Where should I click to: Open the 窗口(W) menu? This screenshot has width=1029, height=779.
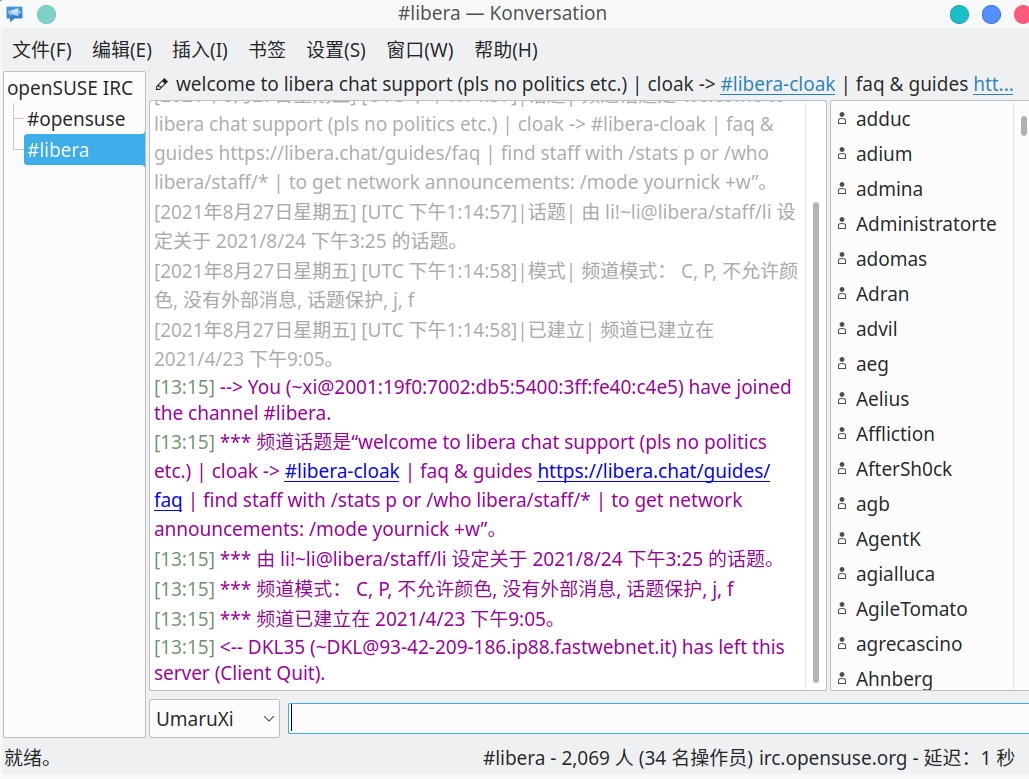(x=420, y=50)
